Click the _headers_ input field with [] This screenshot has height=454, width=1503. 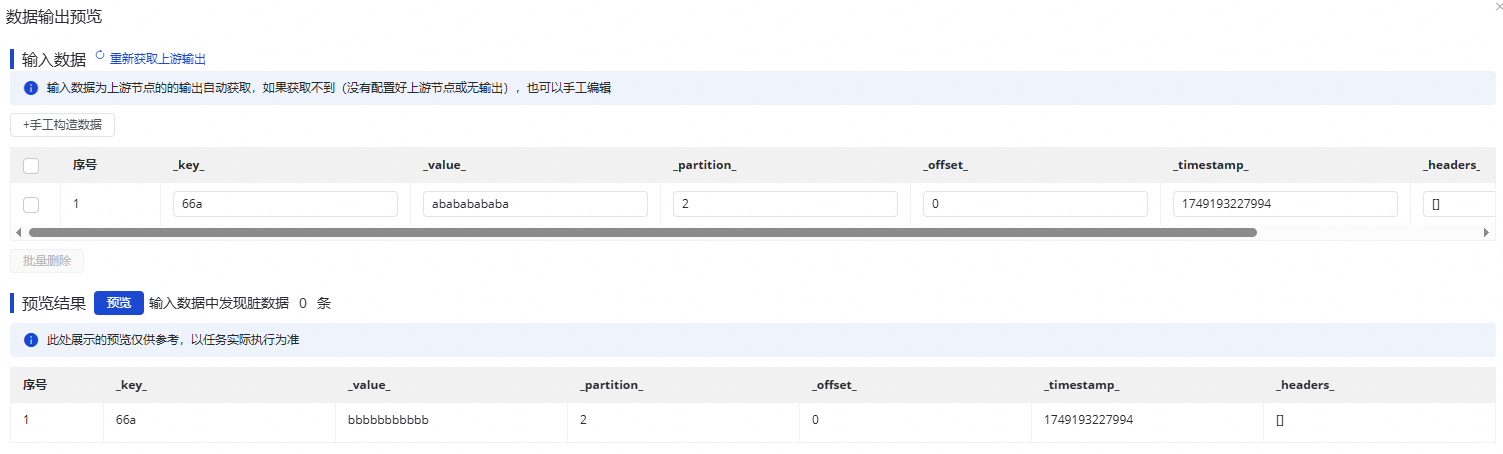pyautogui.click(x=1458, y=204)
